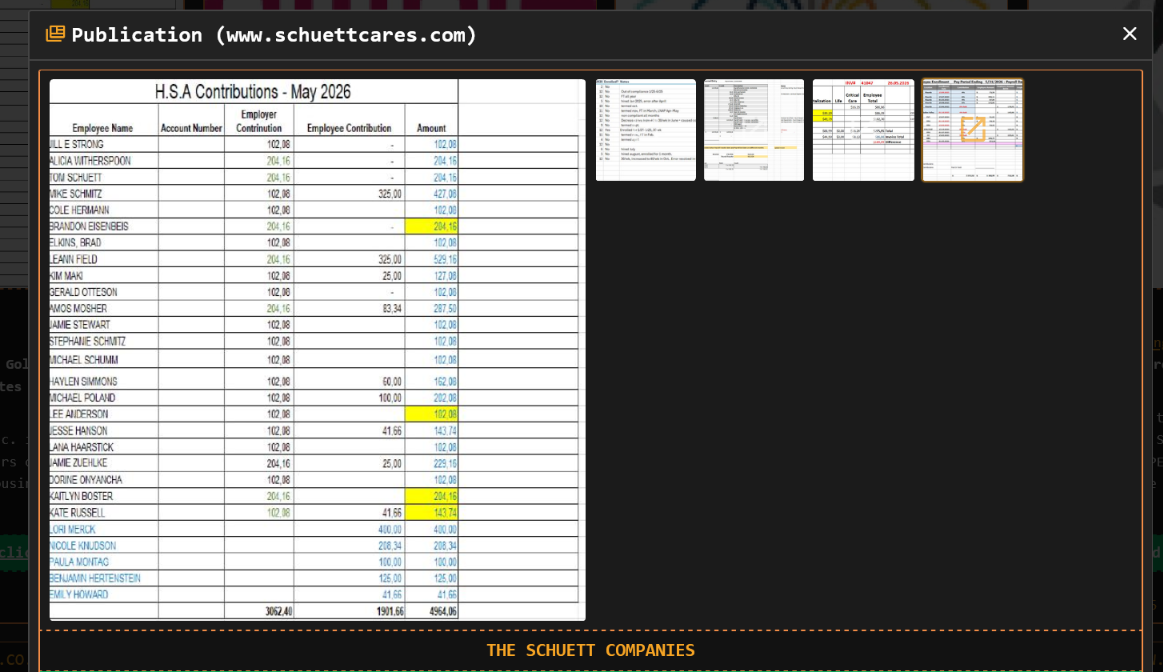The height and width of the screenshot is (672, 1163).
Task: Click the yellow highlighted amount for BRANDON EISENBEIS
Action: pyautogui.click(x=431, y=226)
